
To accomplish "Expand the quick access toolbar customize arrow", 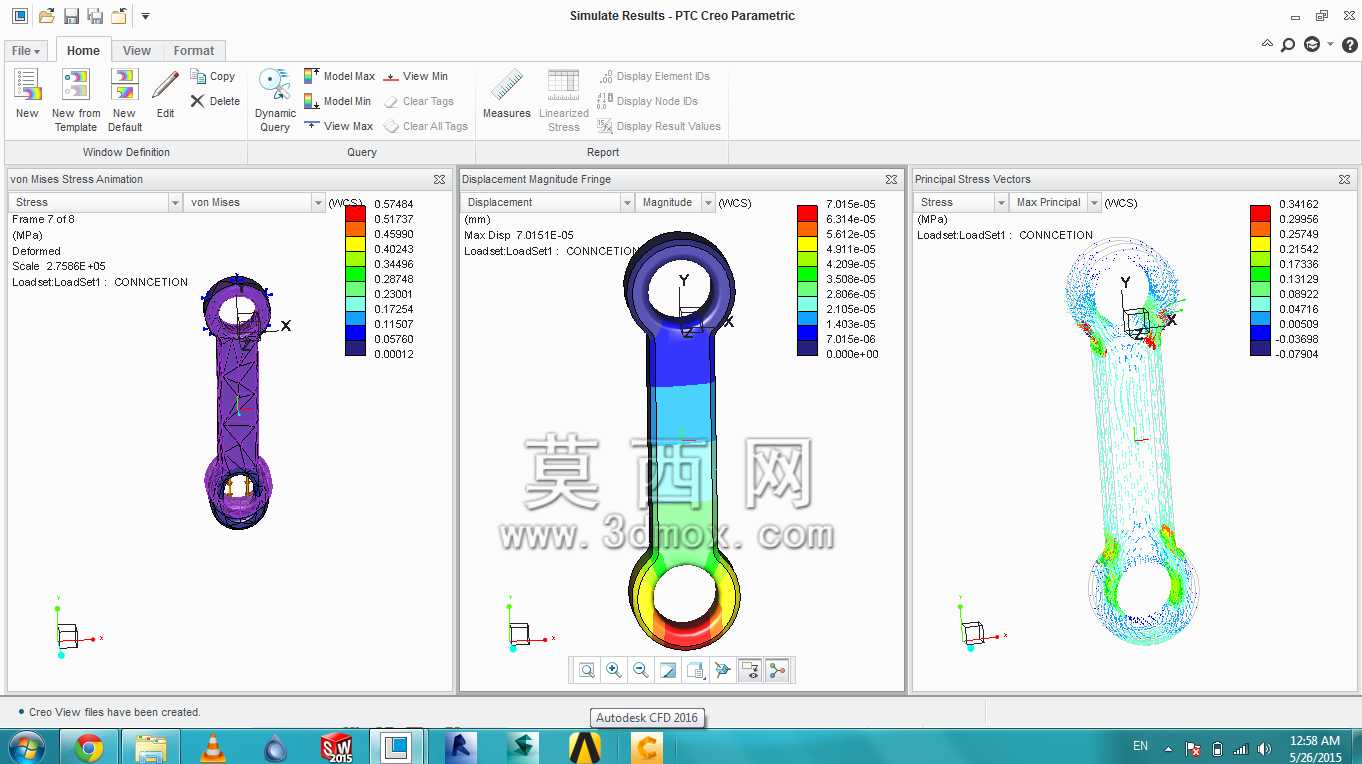I will [146, 16].
